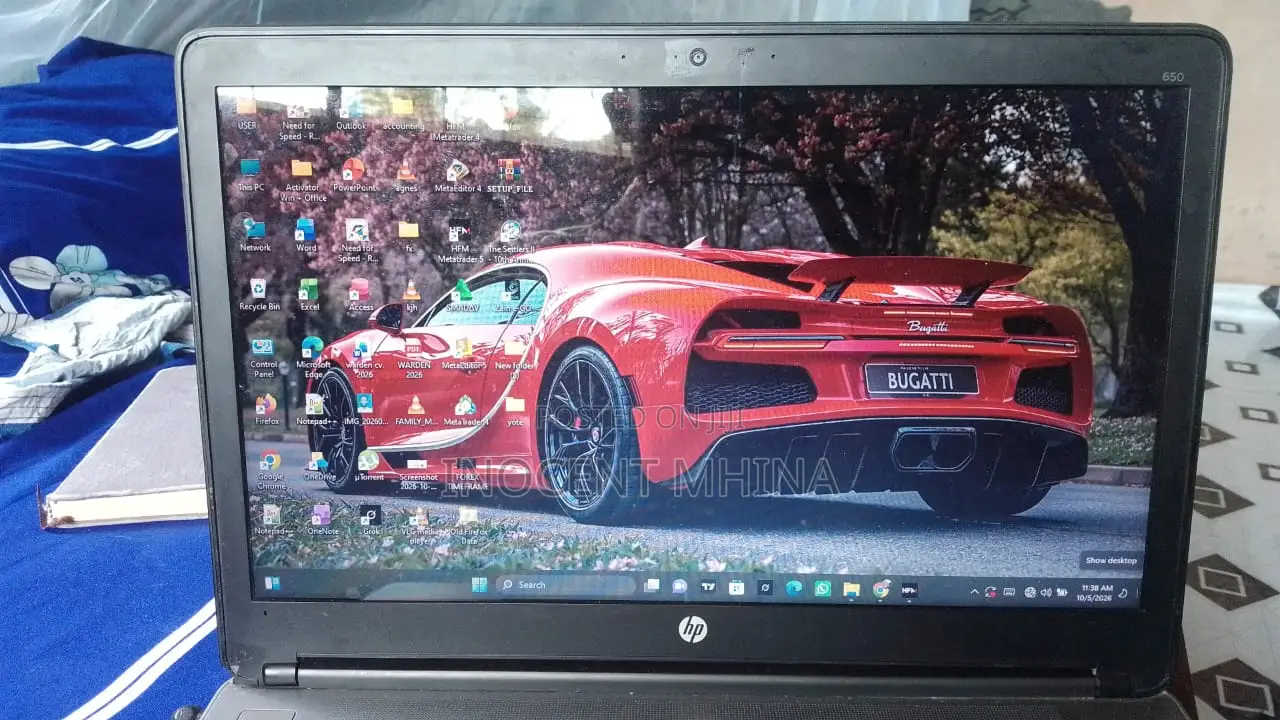This screenshot has height=720, width=1280.
Task: Open the MetaEditor 5 shortcut
Action: 464,353
